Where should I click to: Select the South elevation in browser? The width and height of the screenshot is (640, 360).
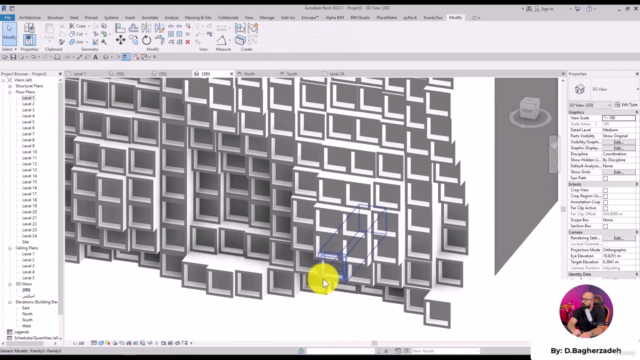27,320
